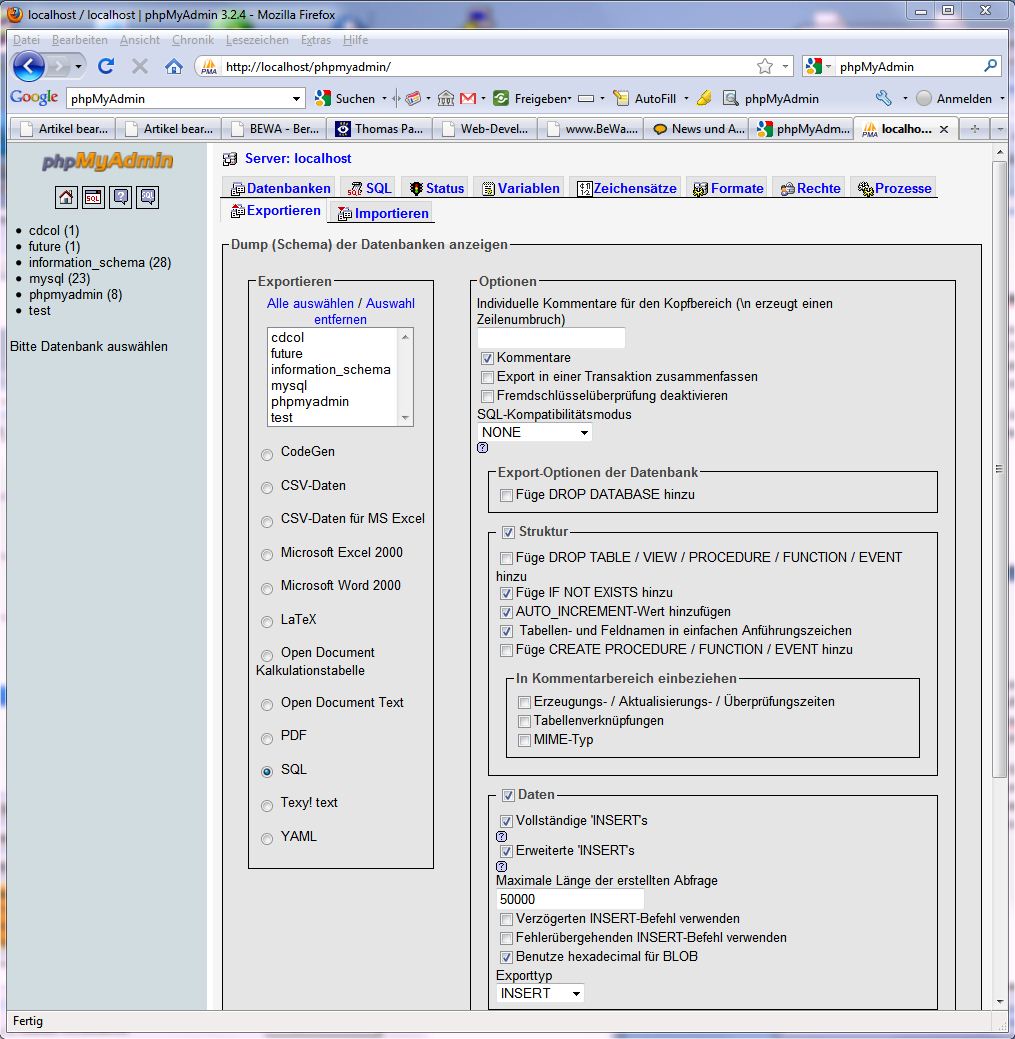Reload the current page
This screenshot has height=1039, width=1015.
point(106,66)
